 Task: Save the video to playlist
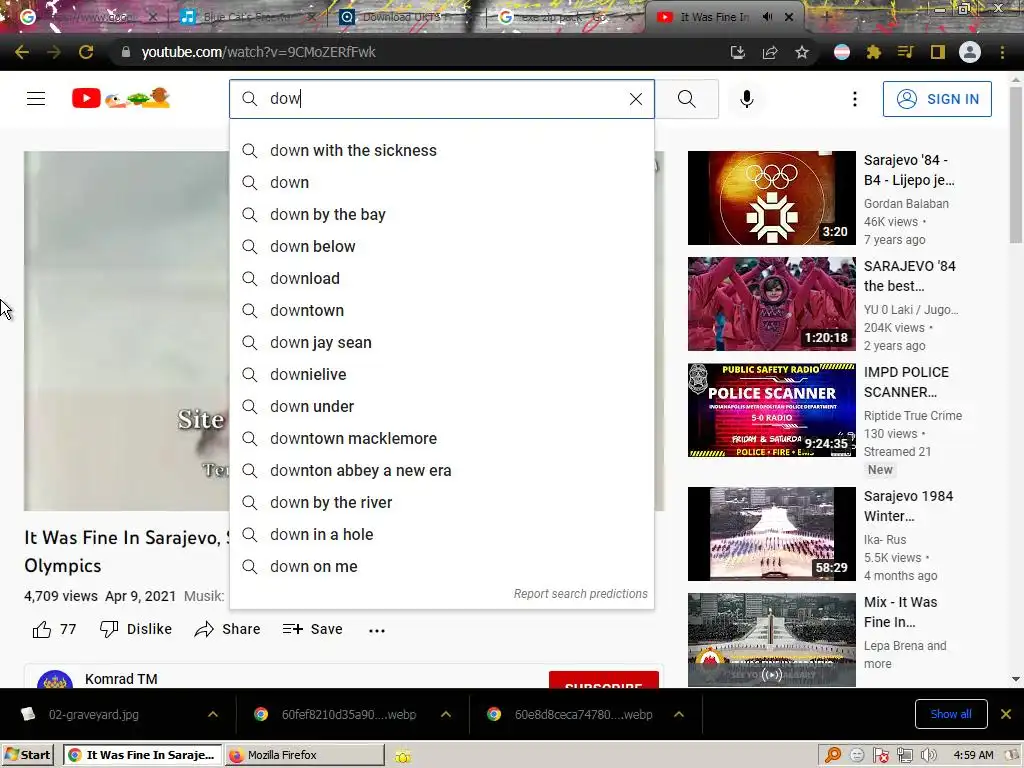312,630
